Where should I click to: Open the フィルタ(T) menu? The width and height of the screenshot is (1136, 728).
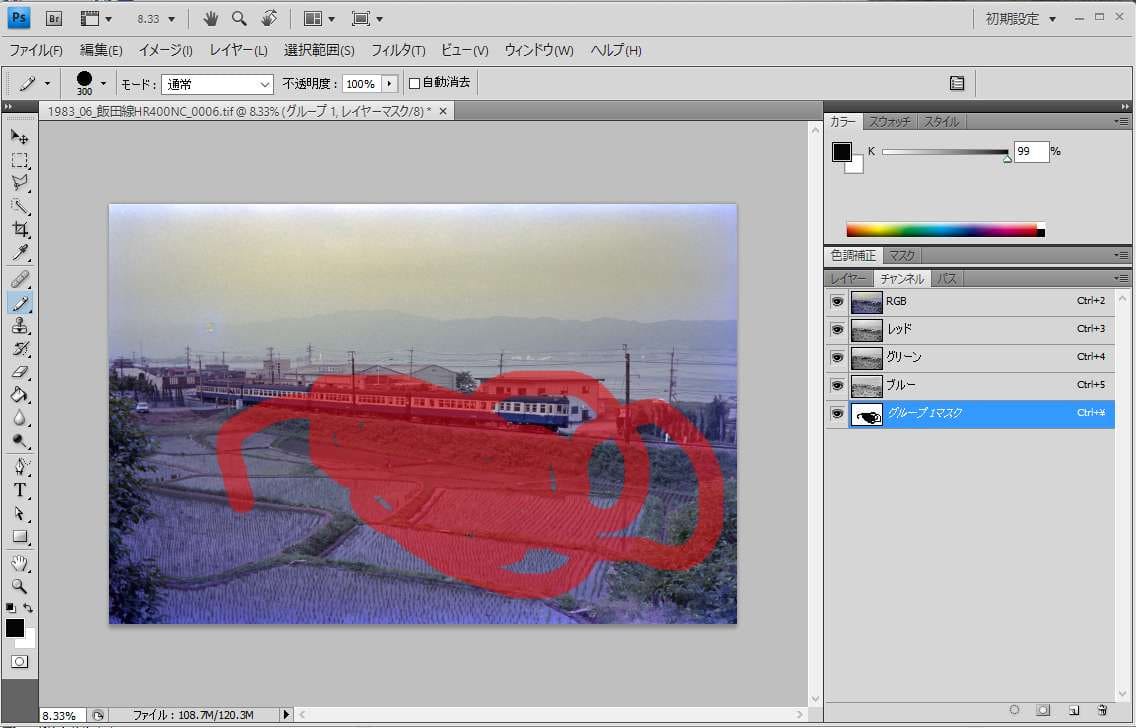tap(397, 50)
